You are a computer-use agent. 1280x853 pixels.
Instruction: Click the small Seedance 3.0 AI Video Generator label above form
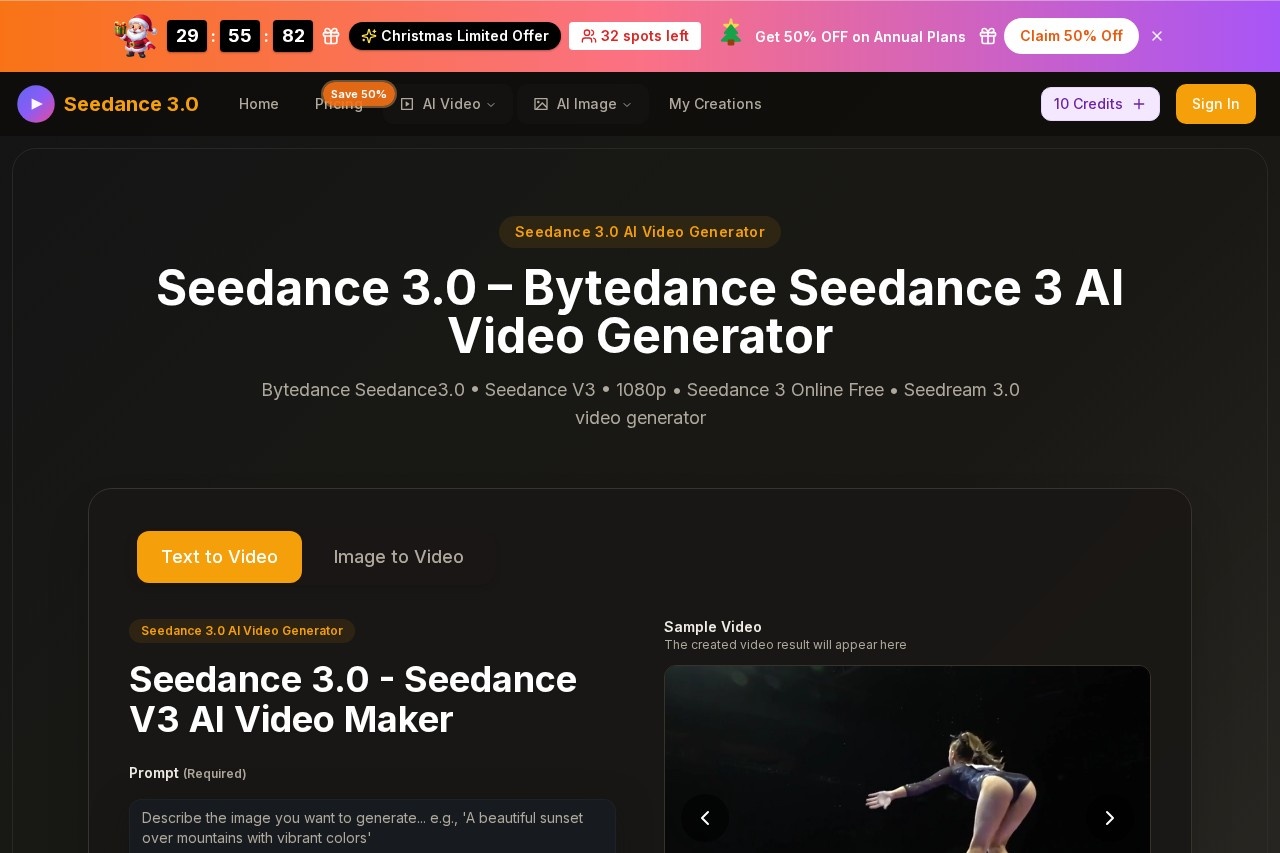pyautogui.click(x=242, y=631)
